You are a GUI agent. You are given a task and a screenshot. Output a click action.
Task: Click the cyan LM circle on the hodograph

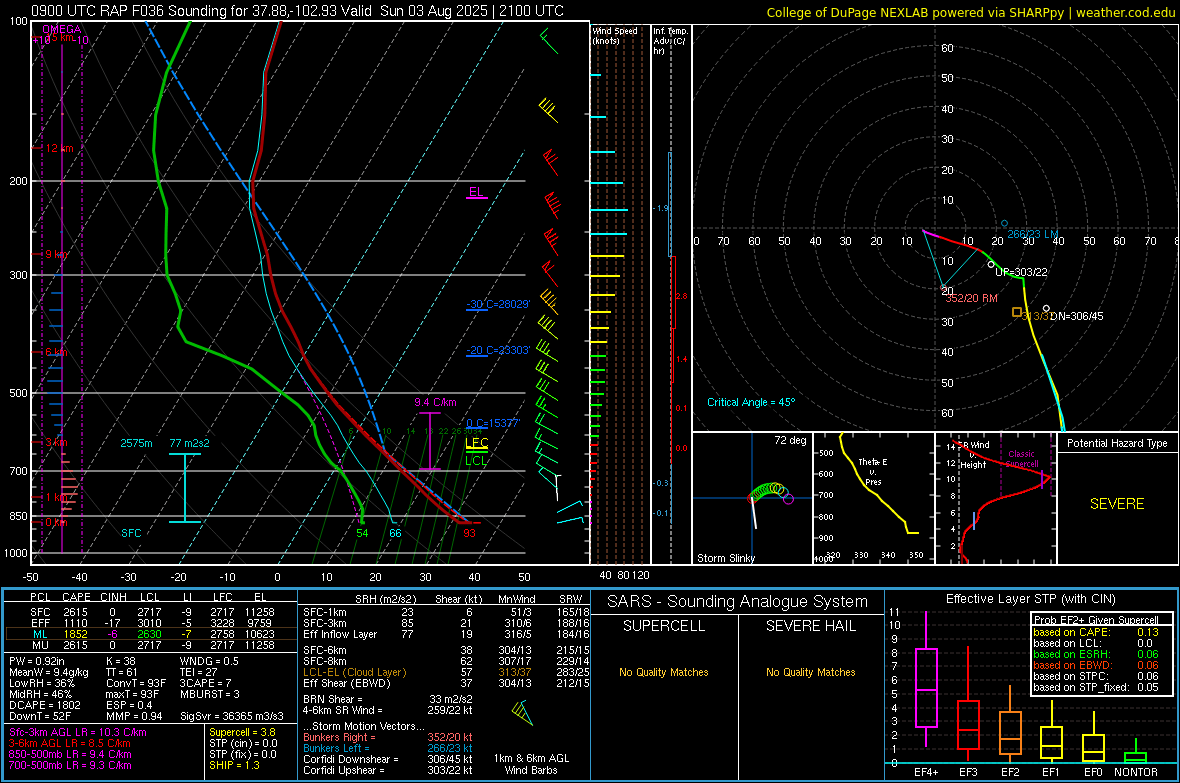click(x=1004, y=224)
